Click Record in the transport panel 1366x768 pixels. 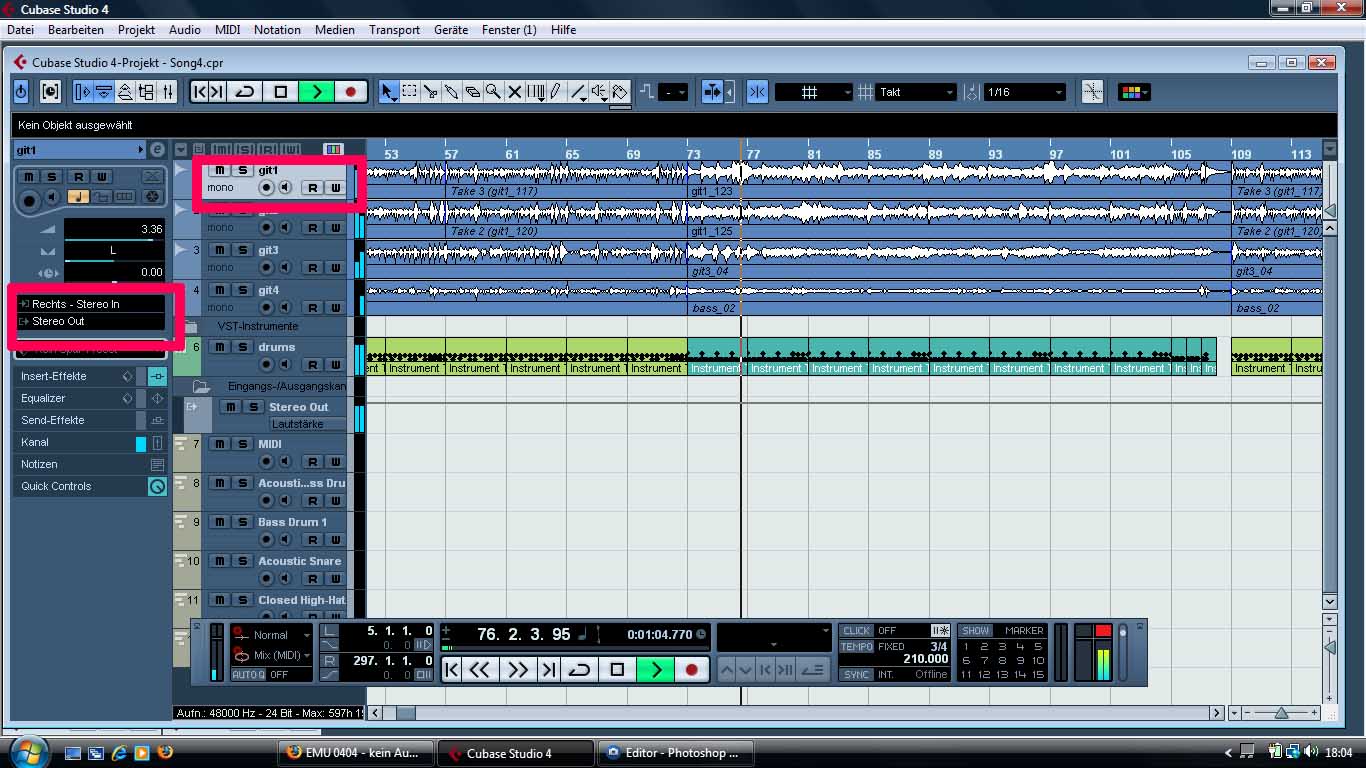pos(691,670)
